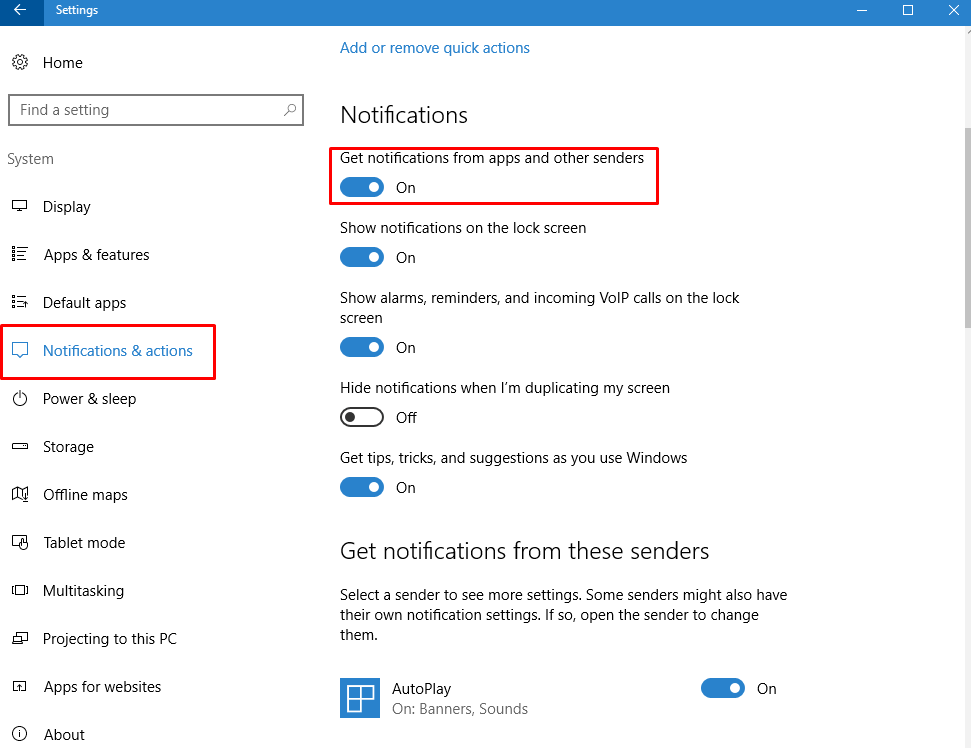Click the Display monitor icon
Image resolution: width=971 pixels, height=748 pixels.
(20, 206)
